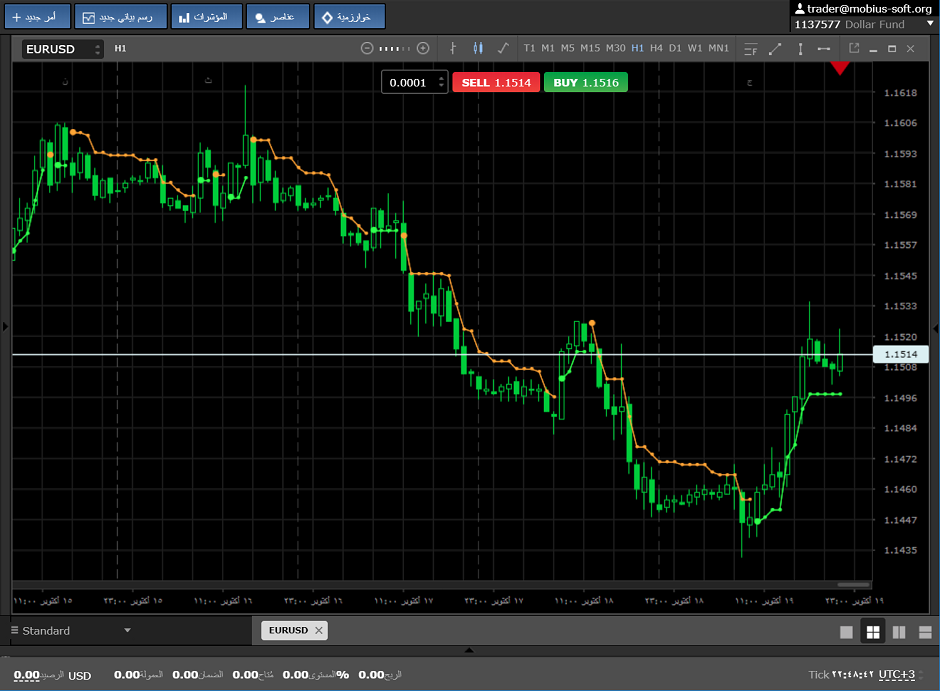Click the BUY 1.1516 button

click(x=586, y=82)
